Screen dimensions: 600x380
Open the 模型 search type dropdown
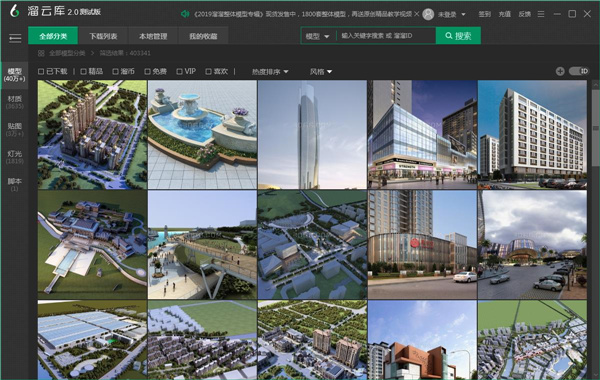[317, 36]
